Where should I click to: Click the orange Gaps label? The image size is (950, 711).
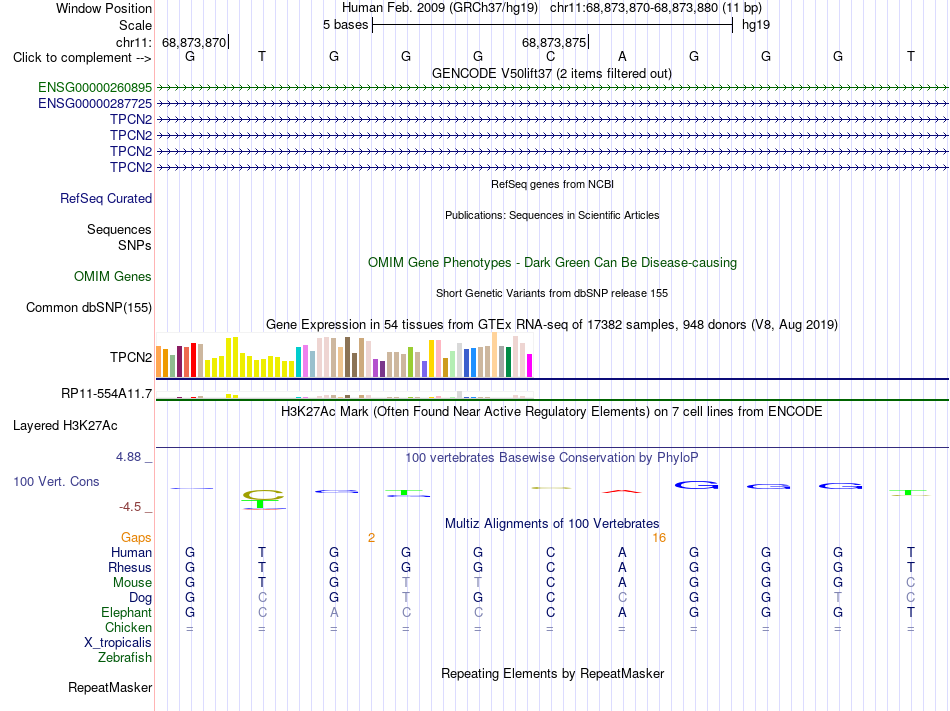point(136,538)
